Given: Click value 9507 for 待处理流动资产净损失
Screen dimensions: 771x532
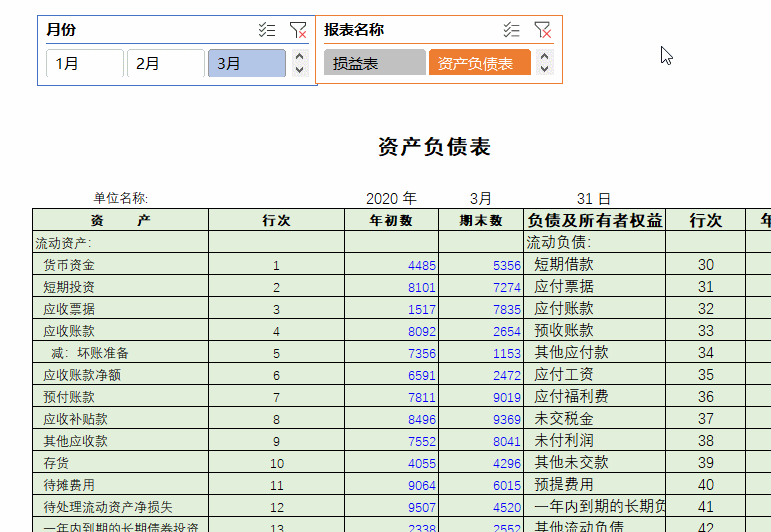Looking at the screenshot, I should coord(391,506).
